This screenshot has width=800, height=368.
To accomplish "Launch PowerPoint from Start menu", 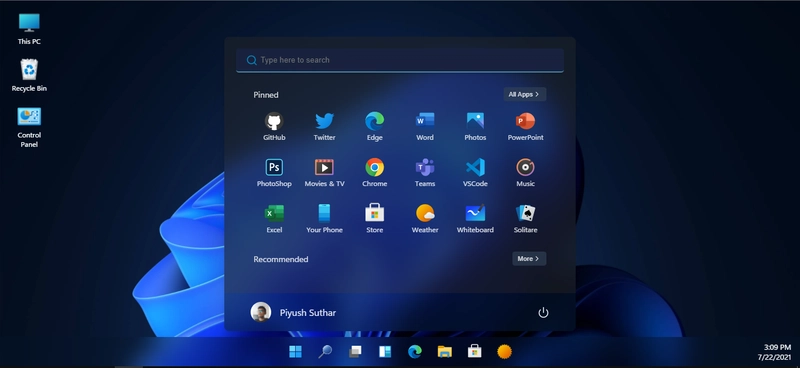I will point(525,127).
